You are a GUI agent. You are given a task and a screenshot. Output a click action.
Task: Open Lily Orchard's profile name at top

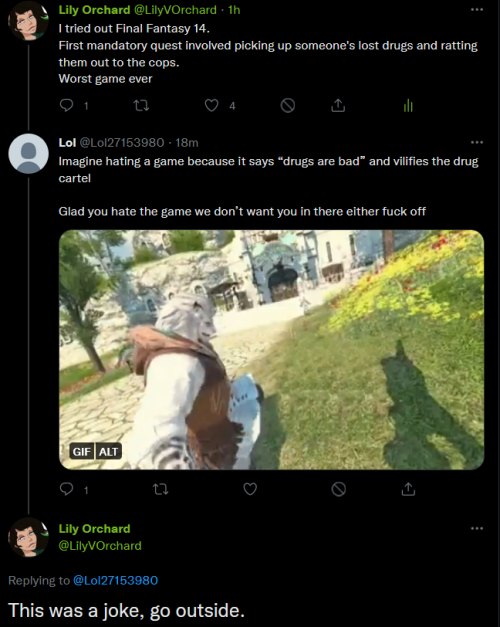(x=94, y=10)
